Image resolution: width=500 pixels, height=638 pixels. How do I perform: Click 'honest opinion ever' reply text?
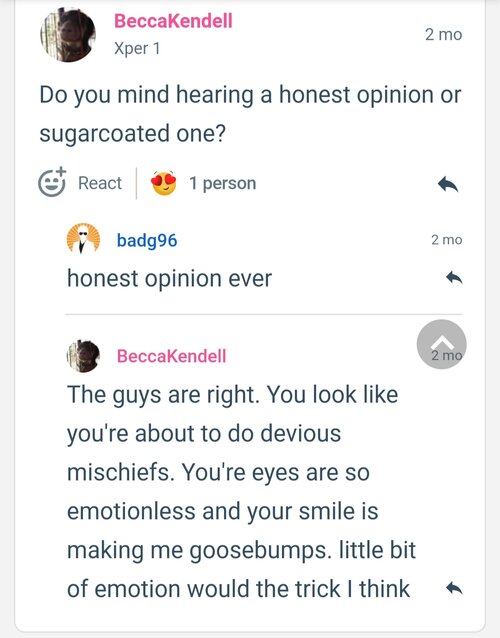pyautogui.click(x=169, y=279)
